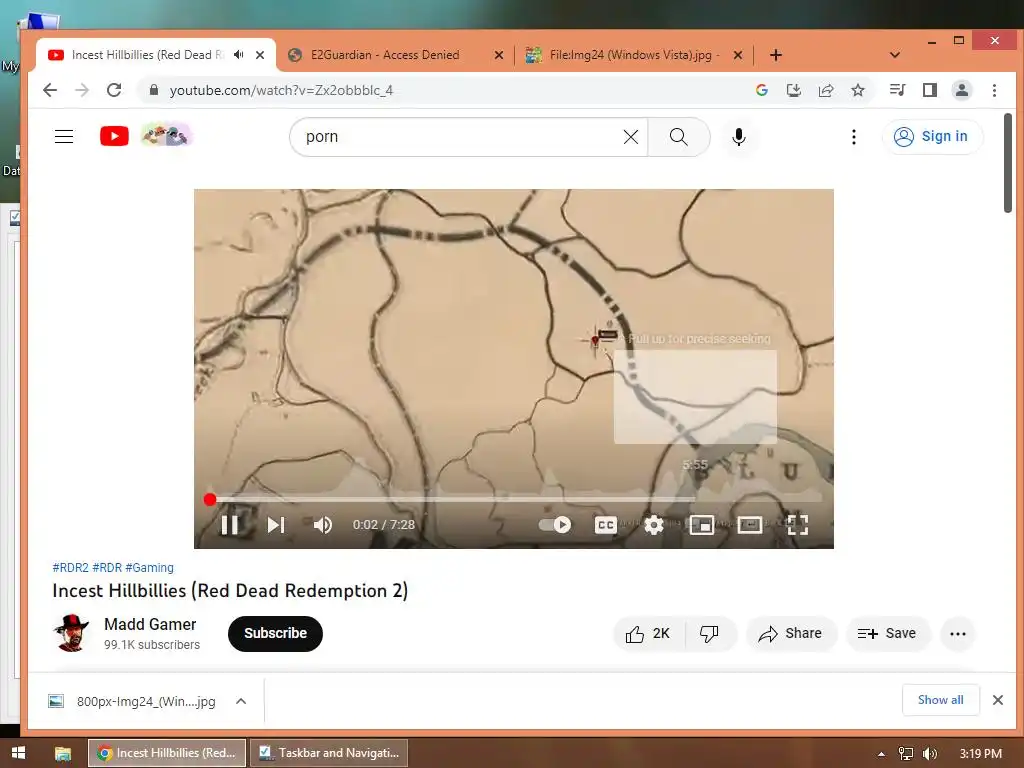Screen dimensions: 1024x768
Task: Go to YouTube home via logo
Action: [114, 136]
